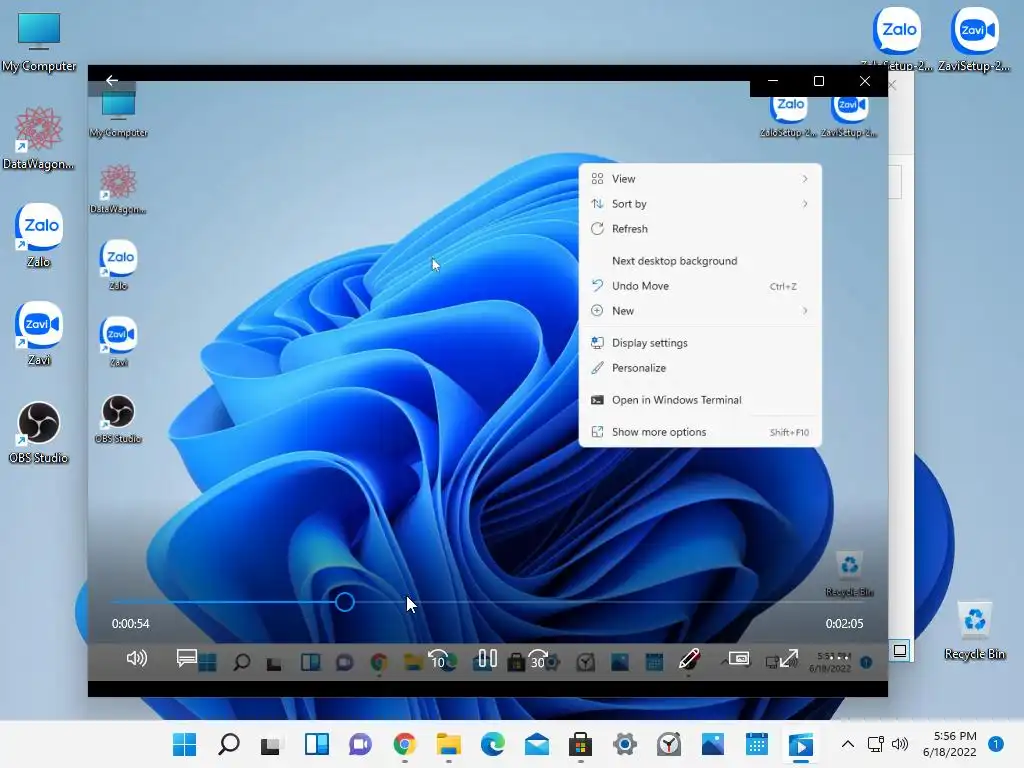Click the Movies & TV taskbar icon
Screen dimensions: 1024x768
click(x=801, y=744)
